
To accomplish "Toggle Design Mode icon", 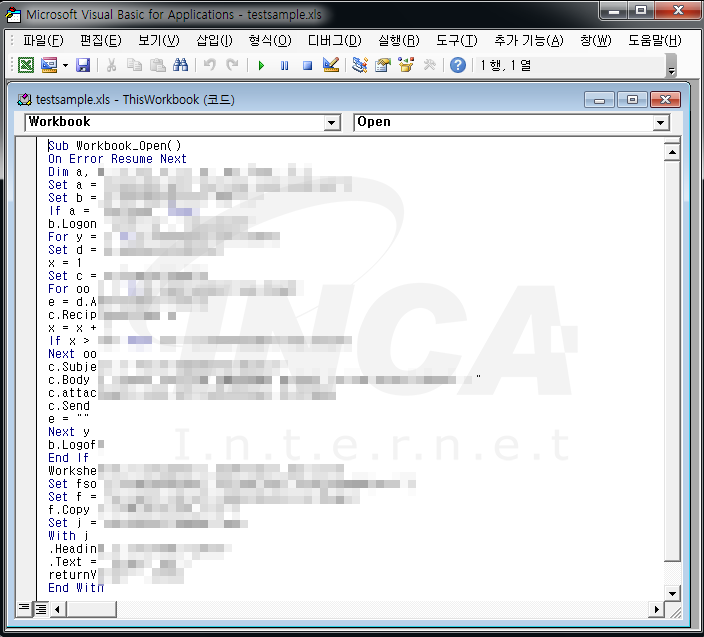I will click(x=331, y=66).
